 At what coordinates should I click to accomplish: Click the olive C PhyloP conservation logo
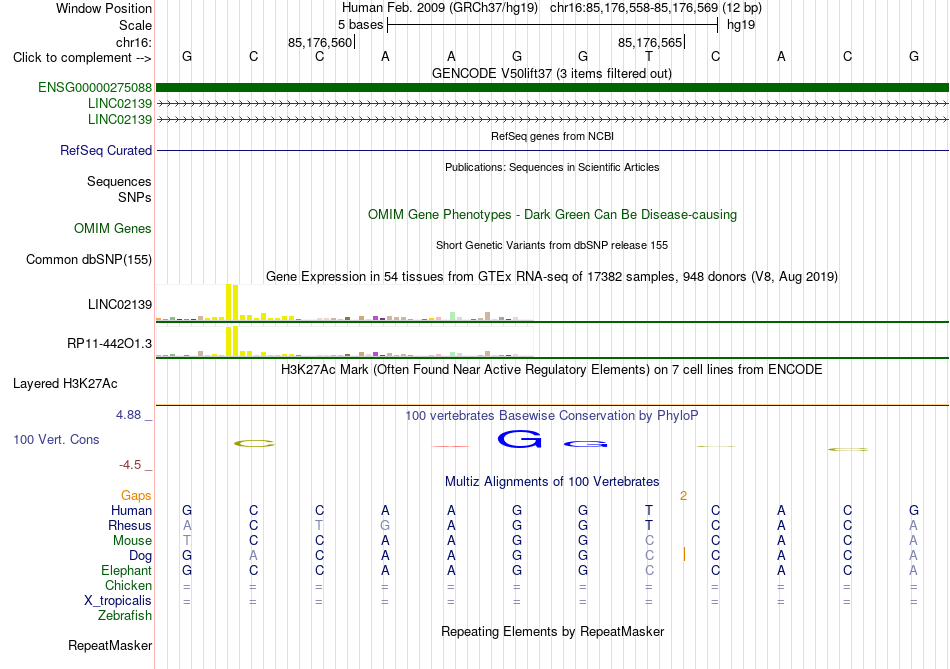(254, 444)
